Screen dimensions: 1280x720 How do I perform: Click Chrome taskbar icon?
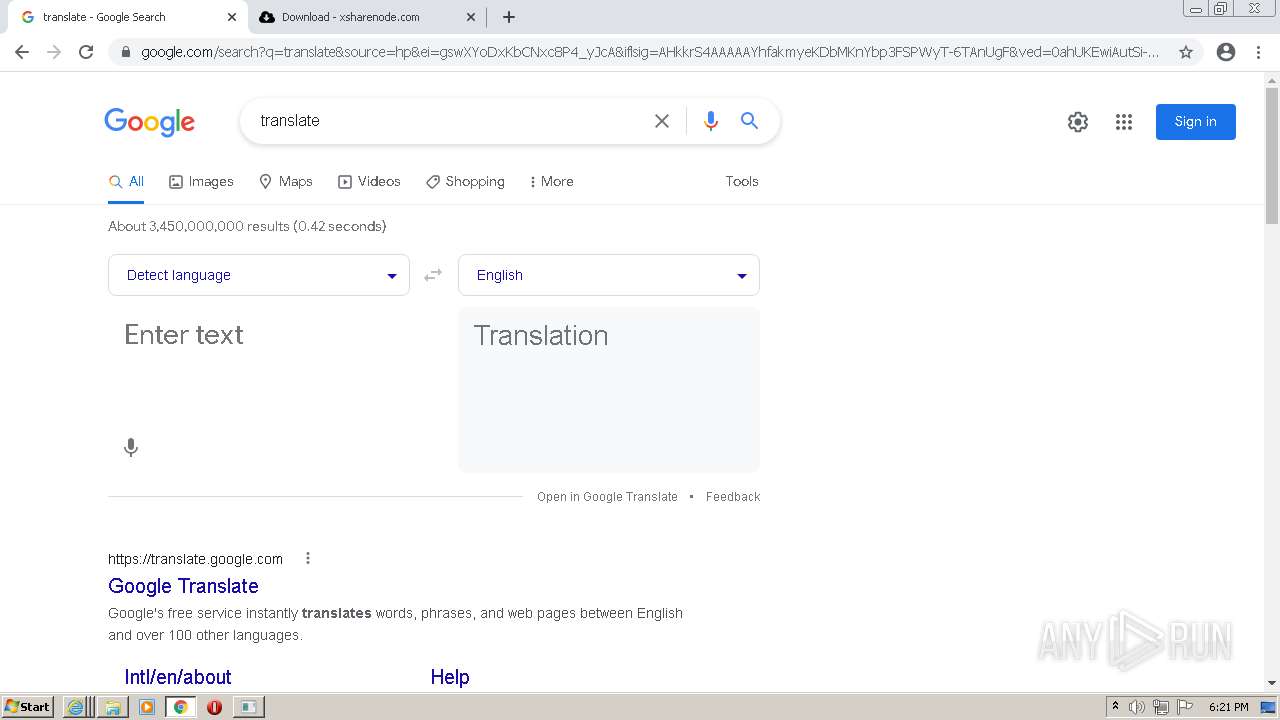coord(180,707)
